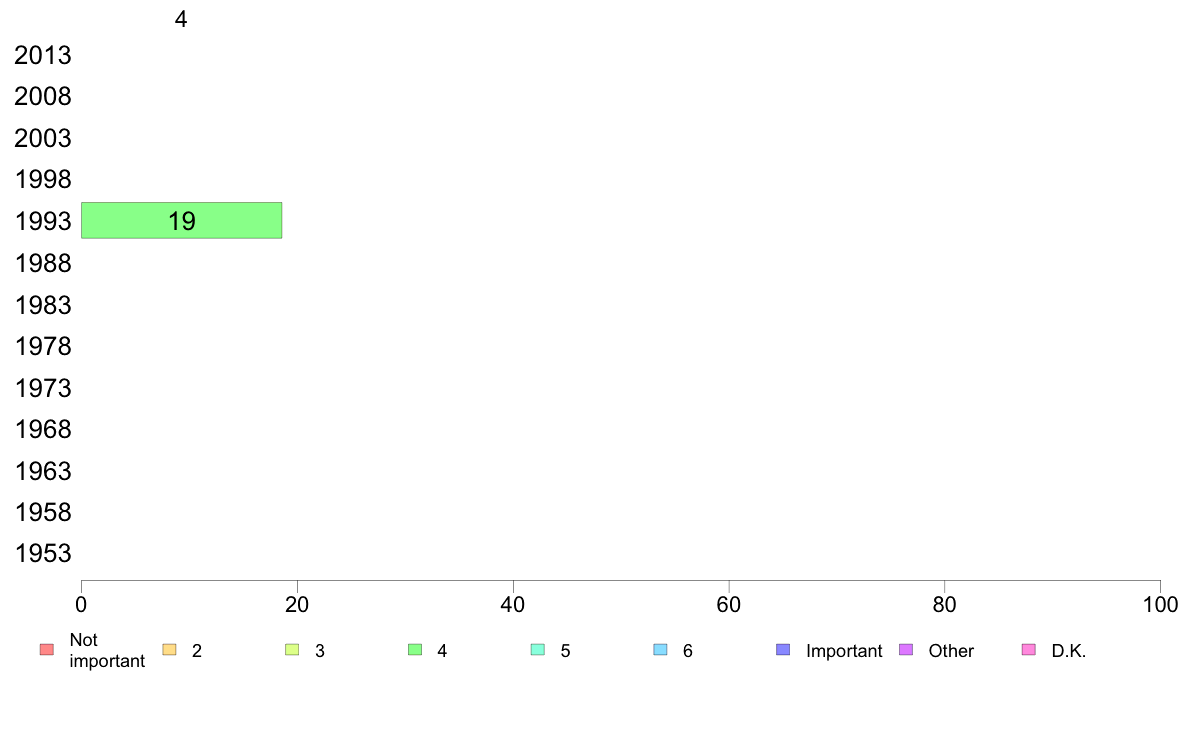Toggle the green legend swatch for 4
1188x736 pixels.
pos(415,650)
